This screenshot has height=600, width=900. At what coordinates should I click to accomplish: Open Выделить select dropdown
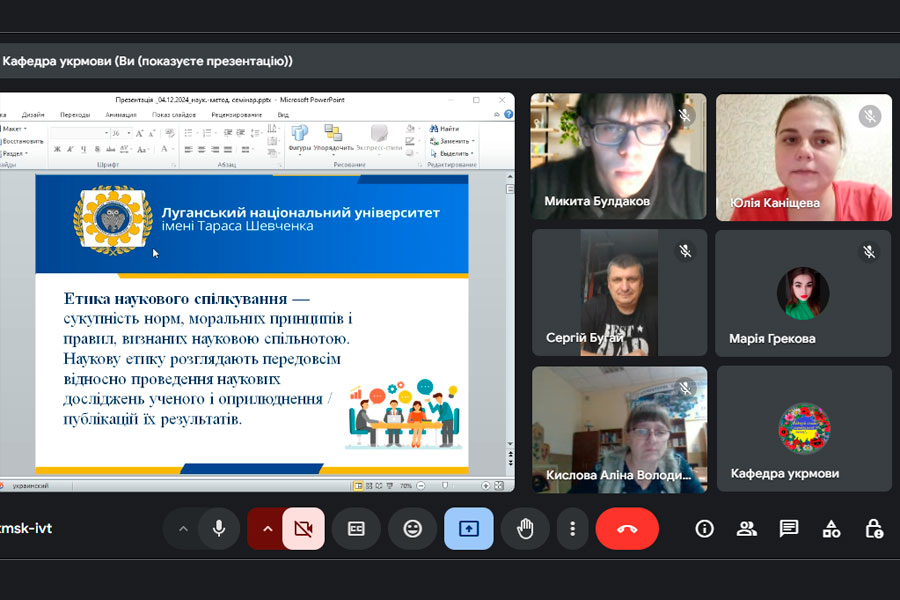tap(452, 154)
